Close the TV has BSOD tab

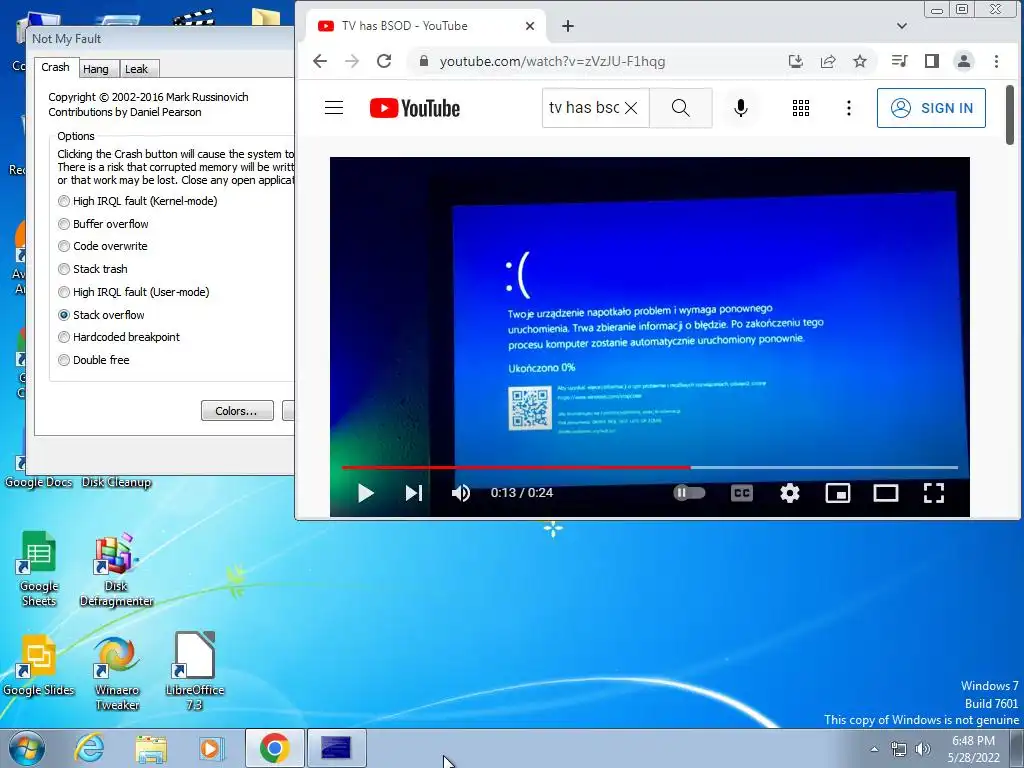530,26
